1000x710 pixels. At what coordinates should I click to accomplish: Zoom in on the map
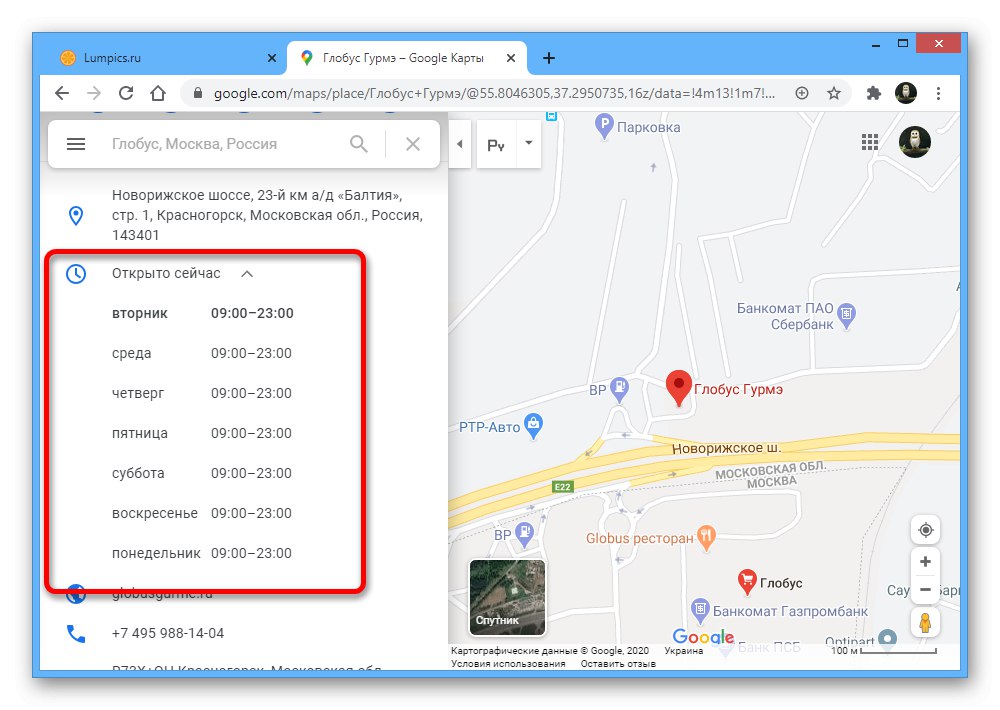point(925,561)
